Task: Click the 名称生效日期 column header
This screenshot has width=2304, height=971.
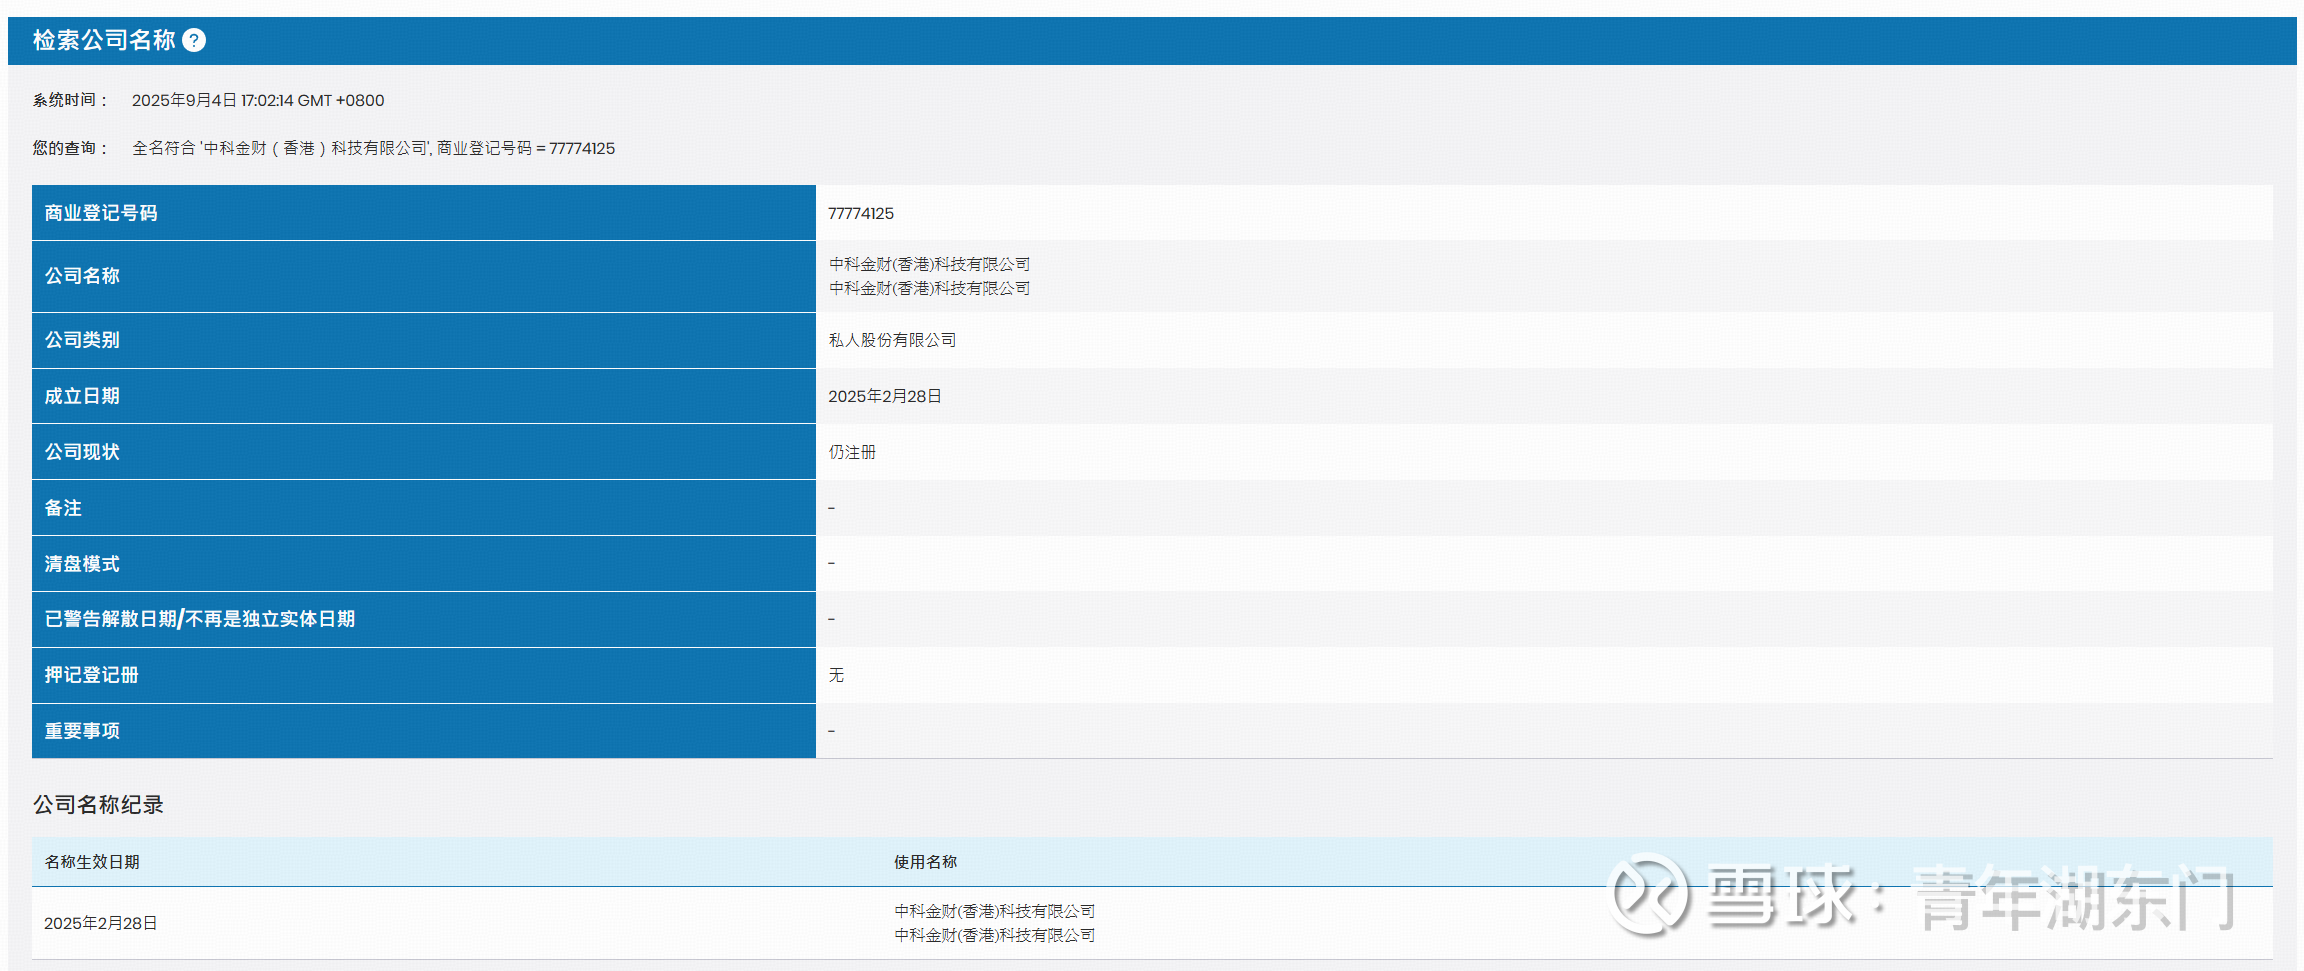Action: 91,862
